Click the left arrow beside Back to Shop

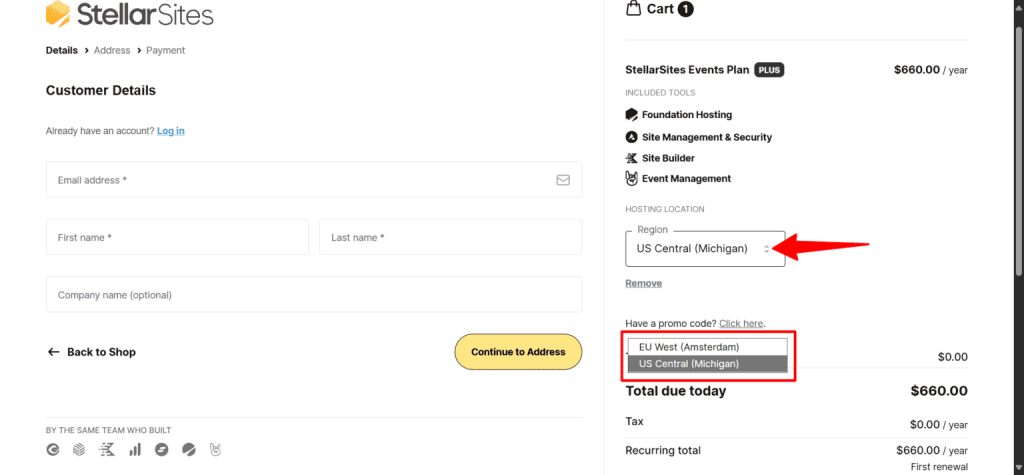[x=54, y=352]
